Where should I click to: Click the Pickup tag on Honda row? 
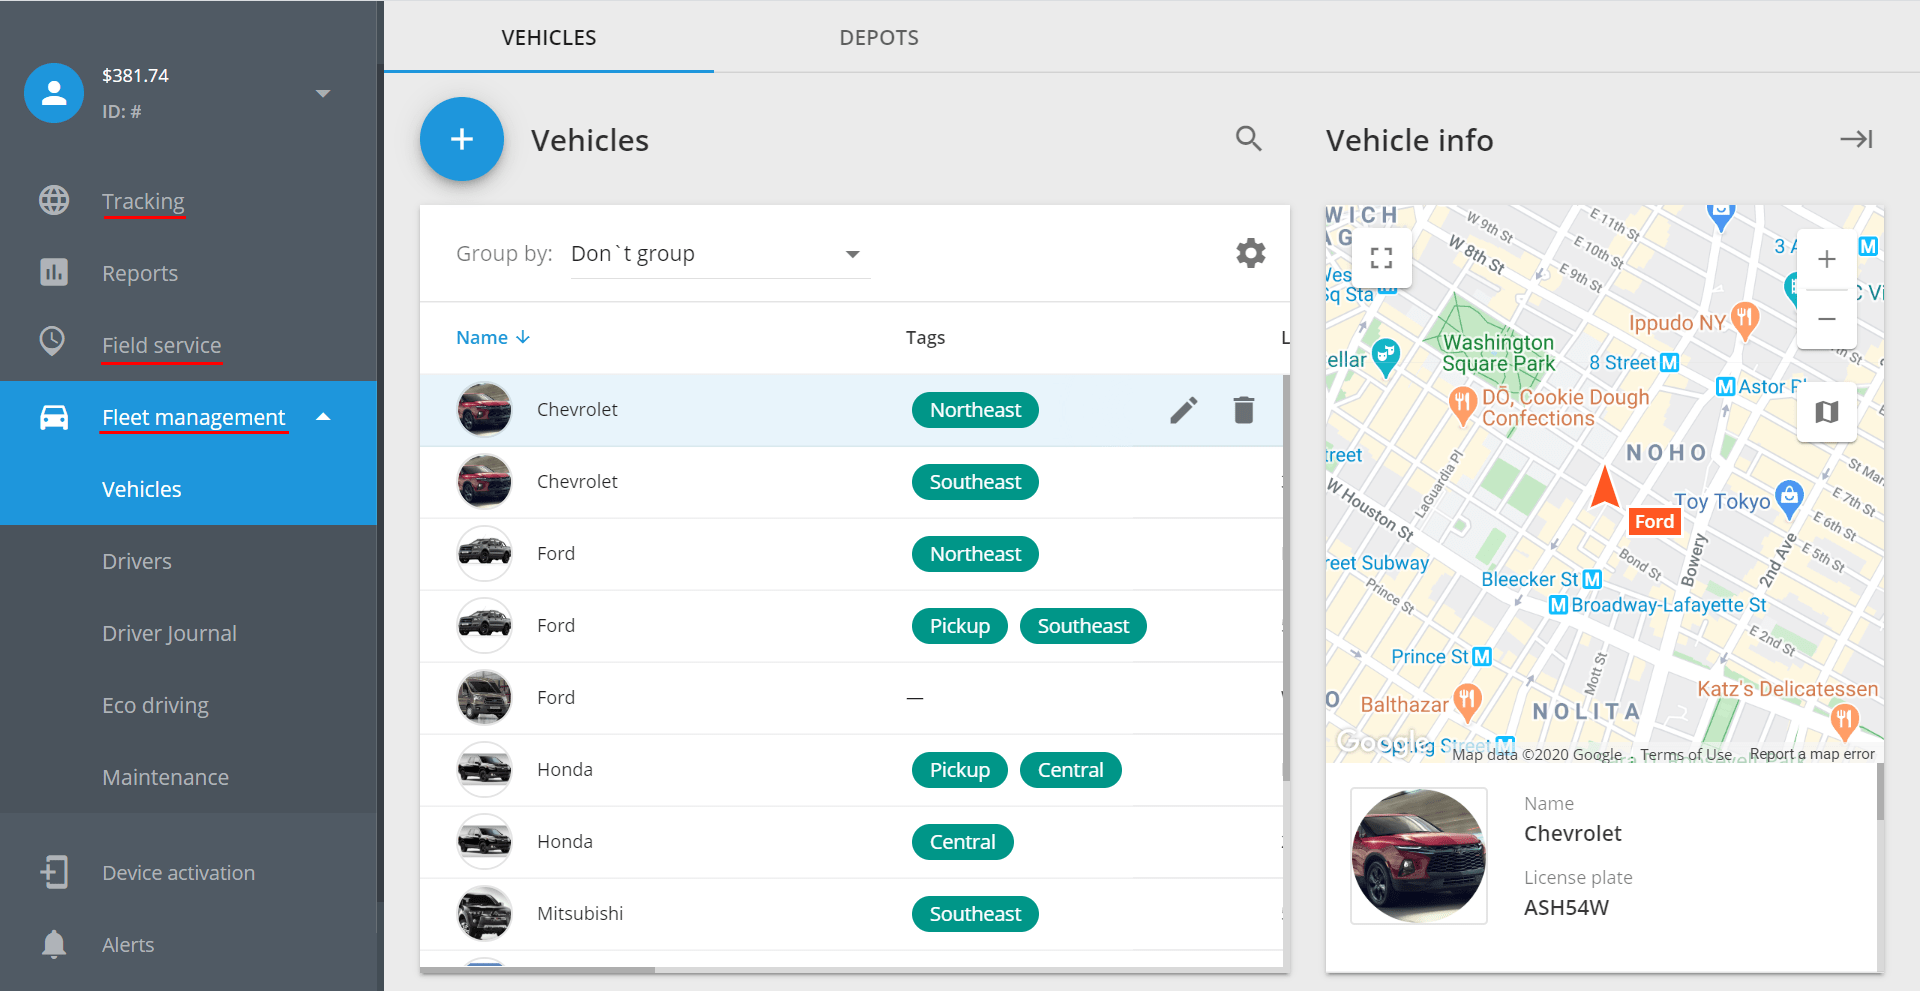960,770
